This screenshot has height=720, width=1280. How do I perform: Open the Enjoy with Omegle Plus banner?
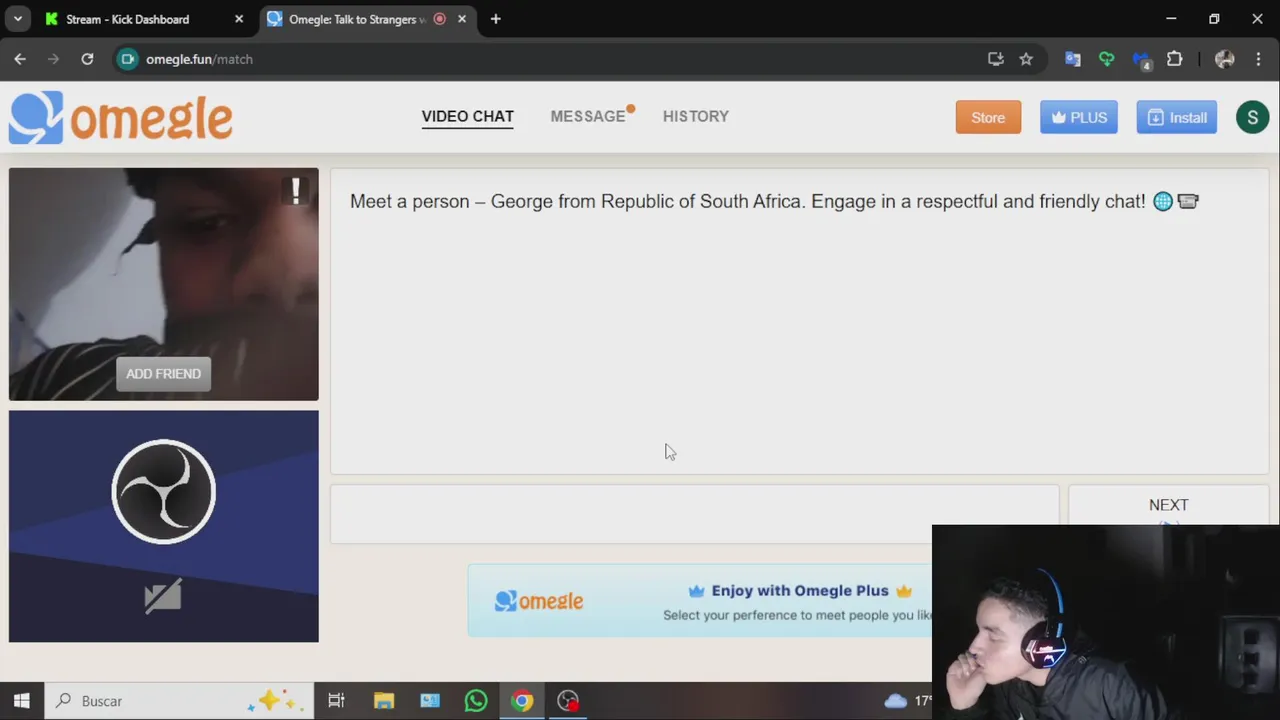(700, 601)
